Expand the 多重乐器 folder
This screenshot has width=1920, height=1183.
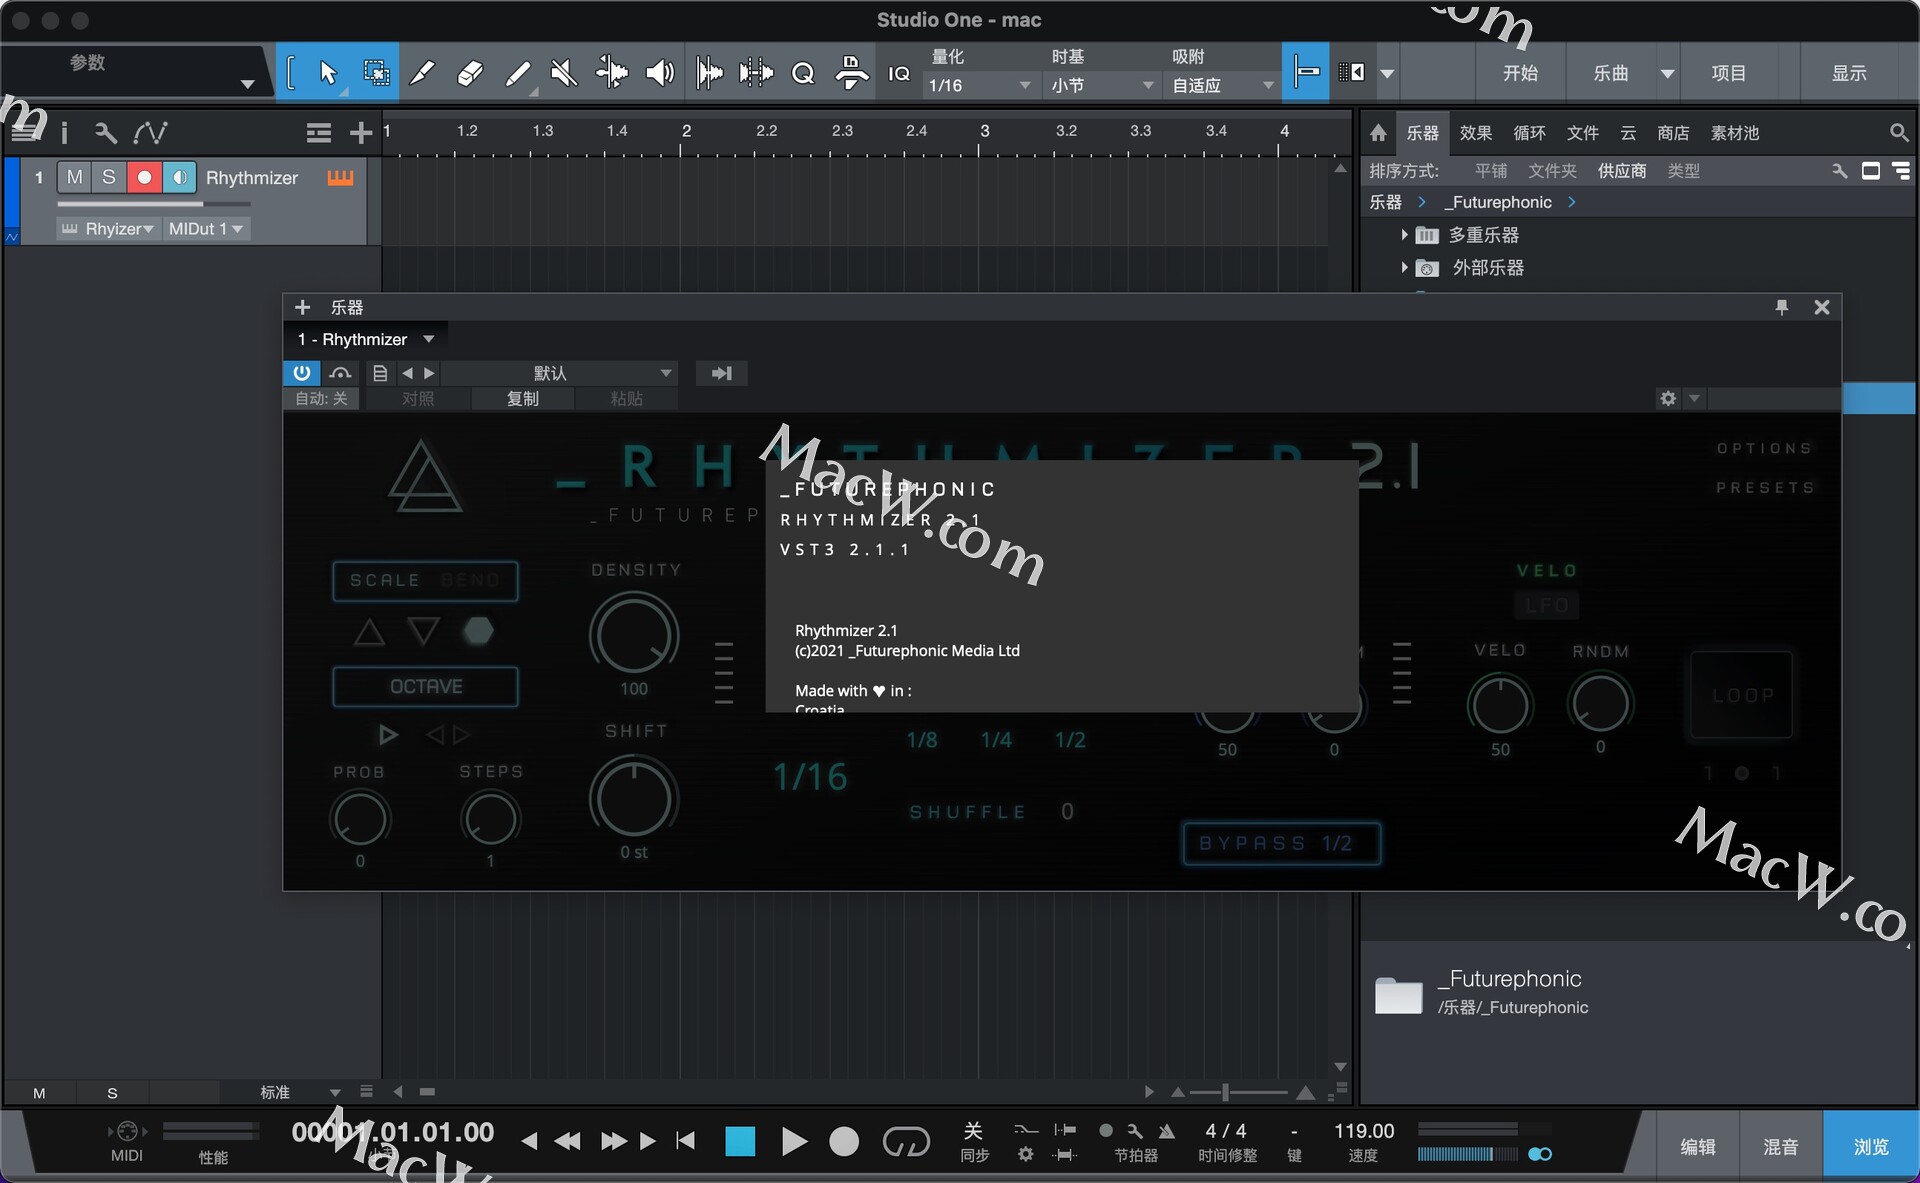[x=1404, y=235]
